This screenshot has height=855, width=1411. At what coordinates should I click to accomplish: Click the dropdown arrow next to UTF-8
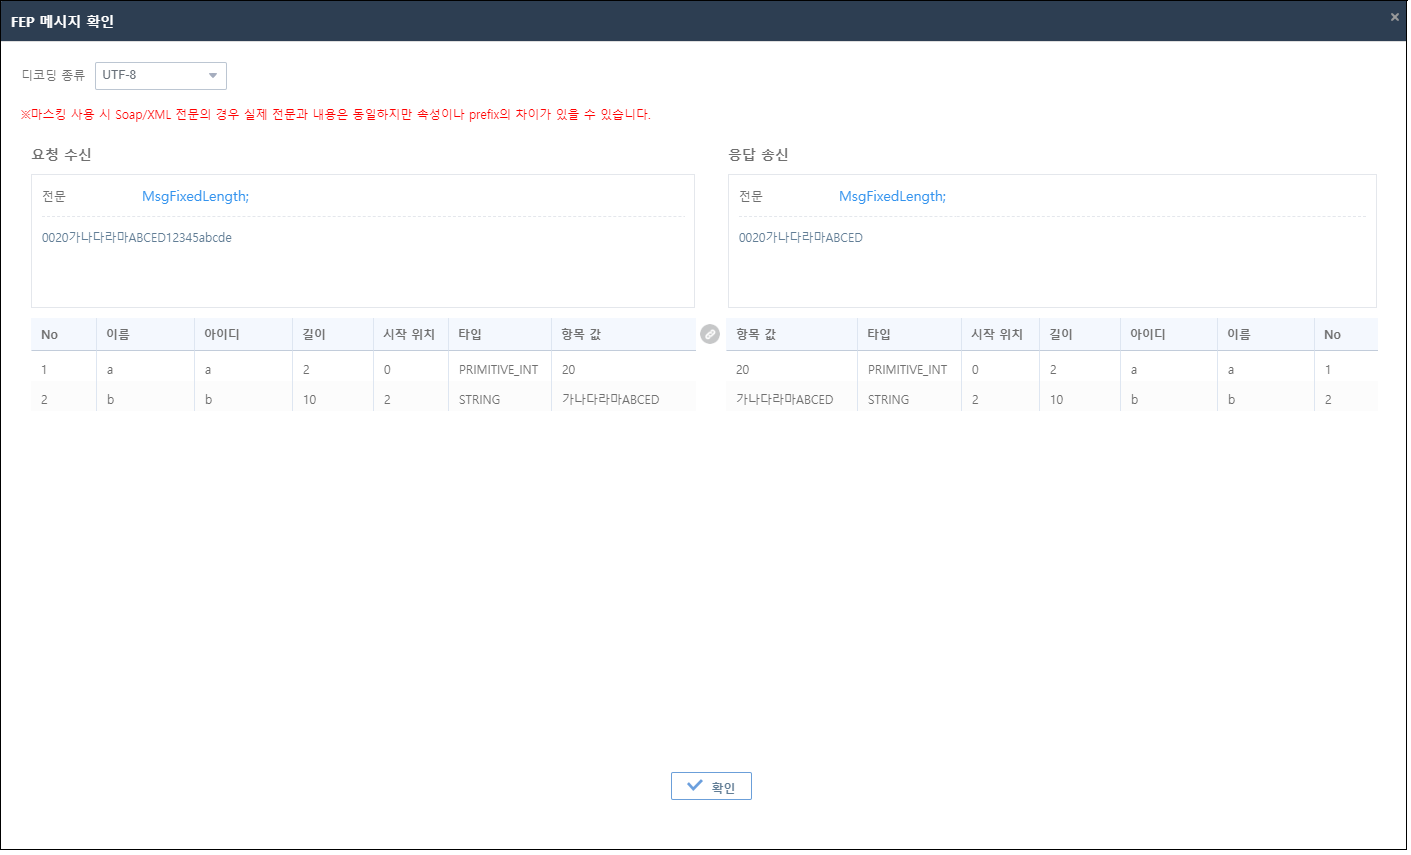[x=211, y=75]
